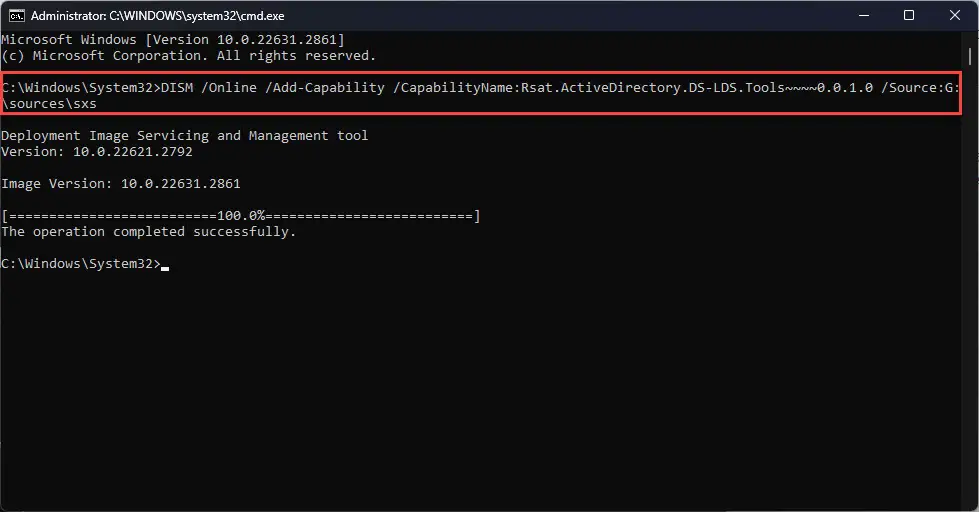The width and height of the screenshot is (979, 512).
Task: Click 'Deployment Image Servicing and Management tool' line
Action: 185,135
